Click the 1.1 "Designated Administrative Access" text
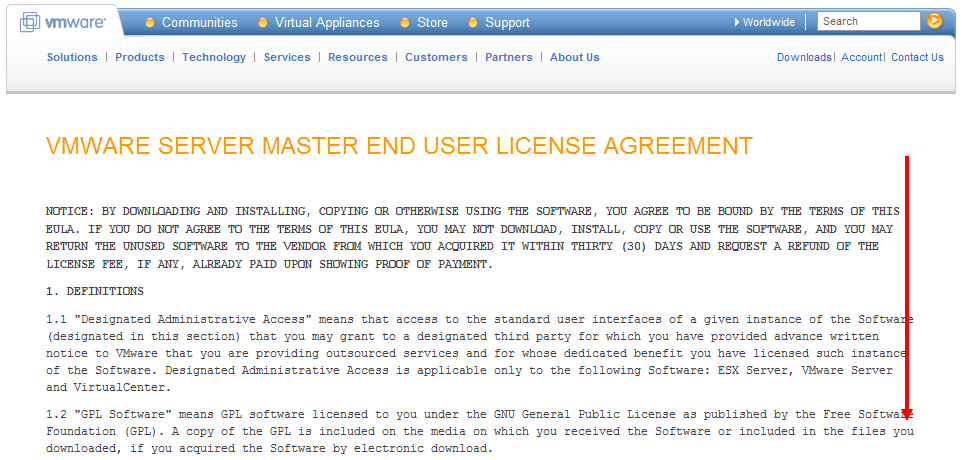The height and width of the screenshot is (460, 962). coord(480,353)
